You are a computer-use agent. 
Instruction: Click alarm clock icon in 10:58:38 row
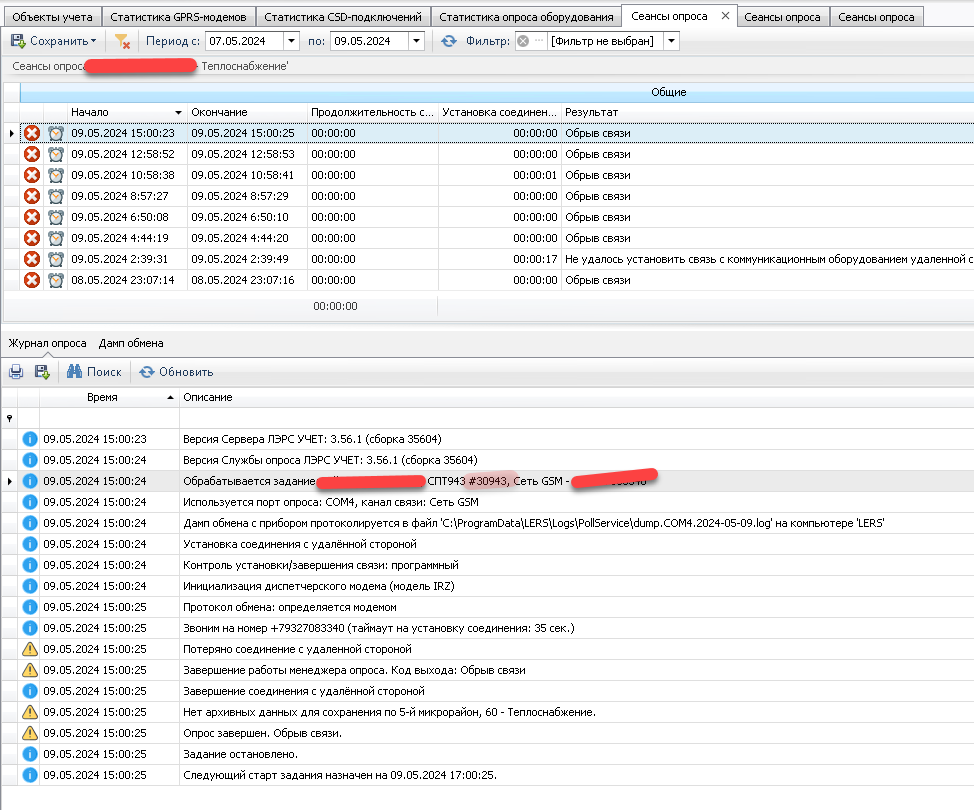(56, 175)
